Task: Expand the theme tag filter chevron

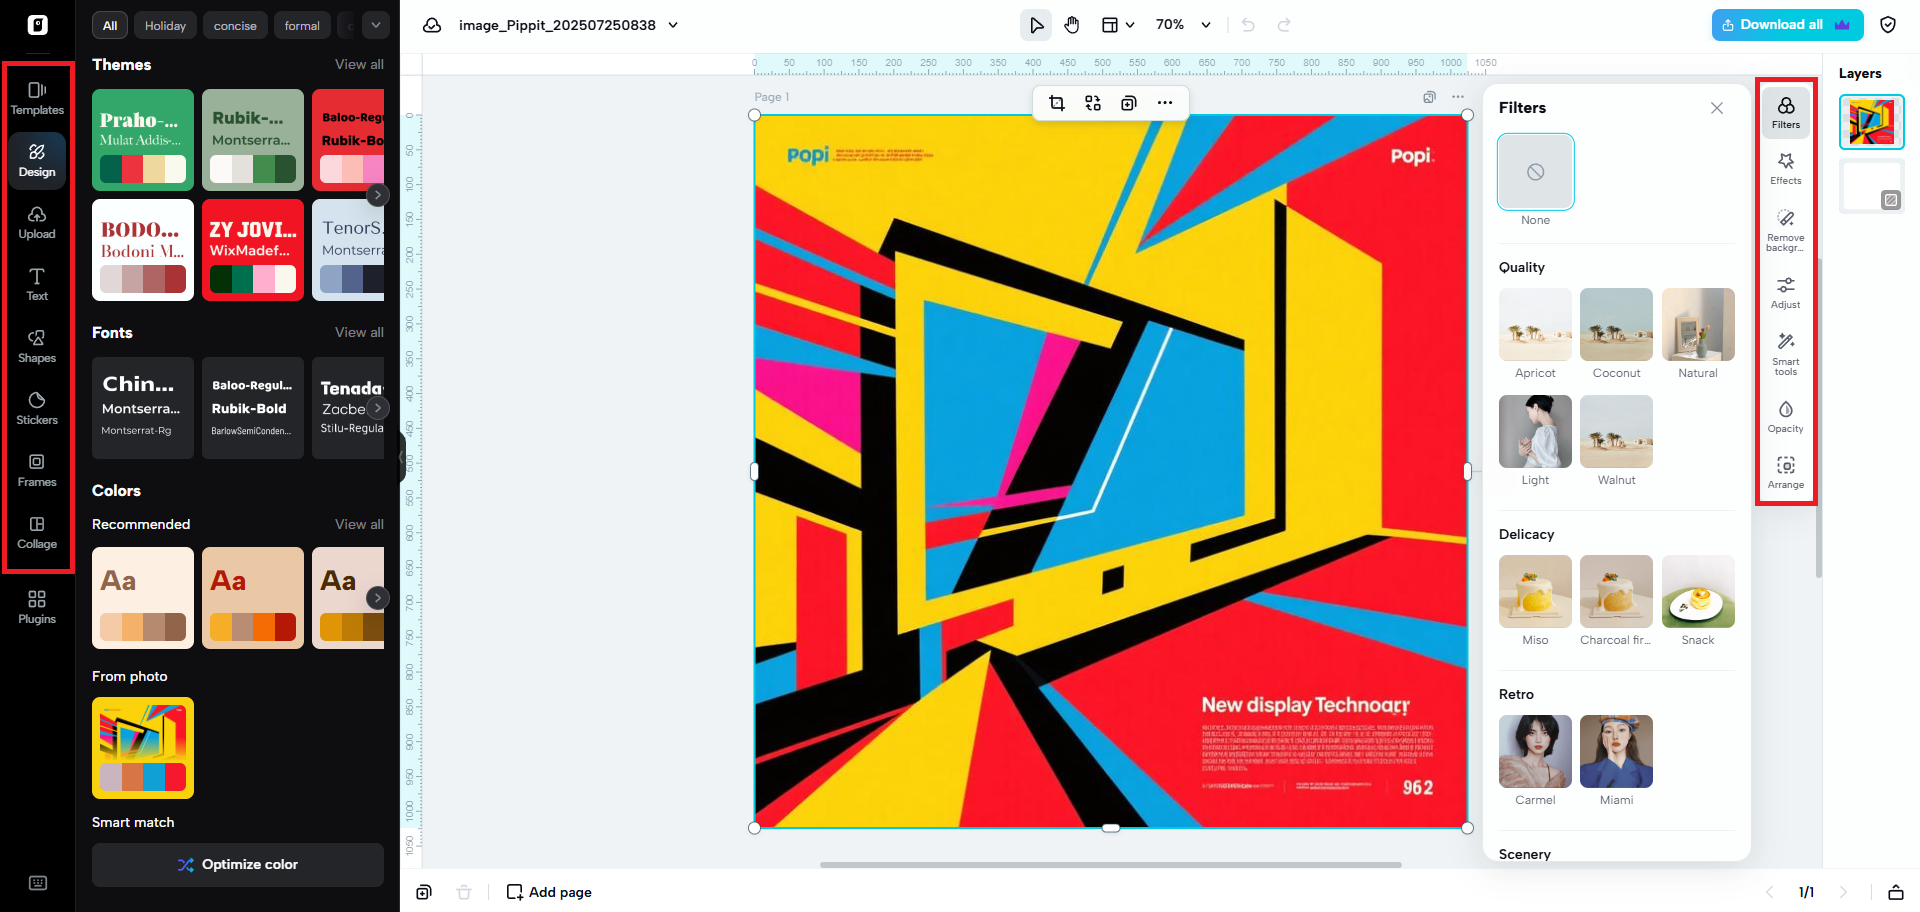Action: click(376, 25)
